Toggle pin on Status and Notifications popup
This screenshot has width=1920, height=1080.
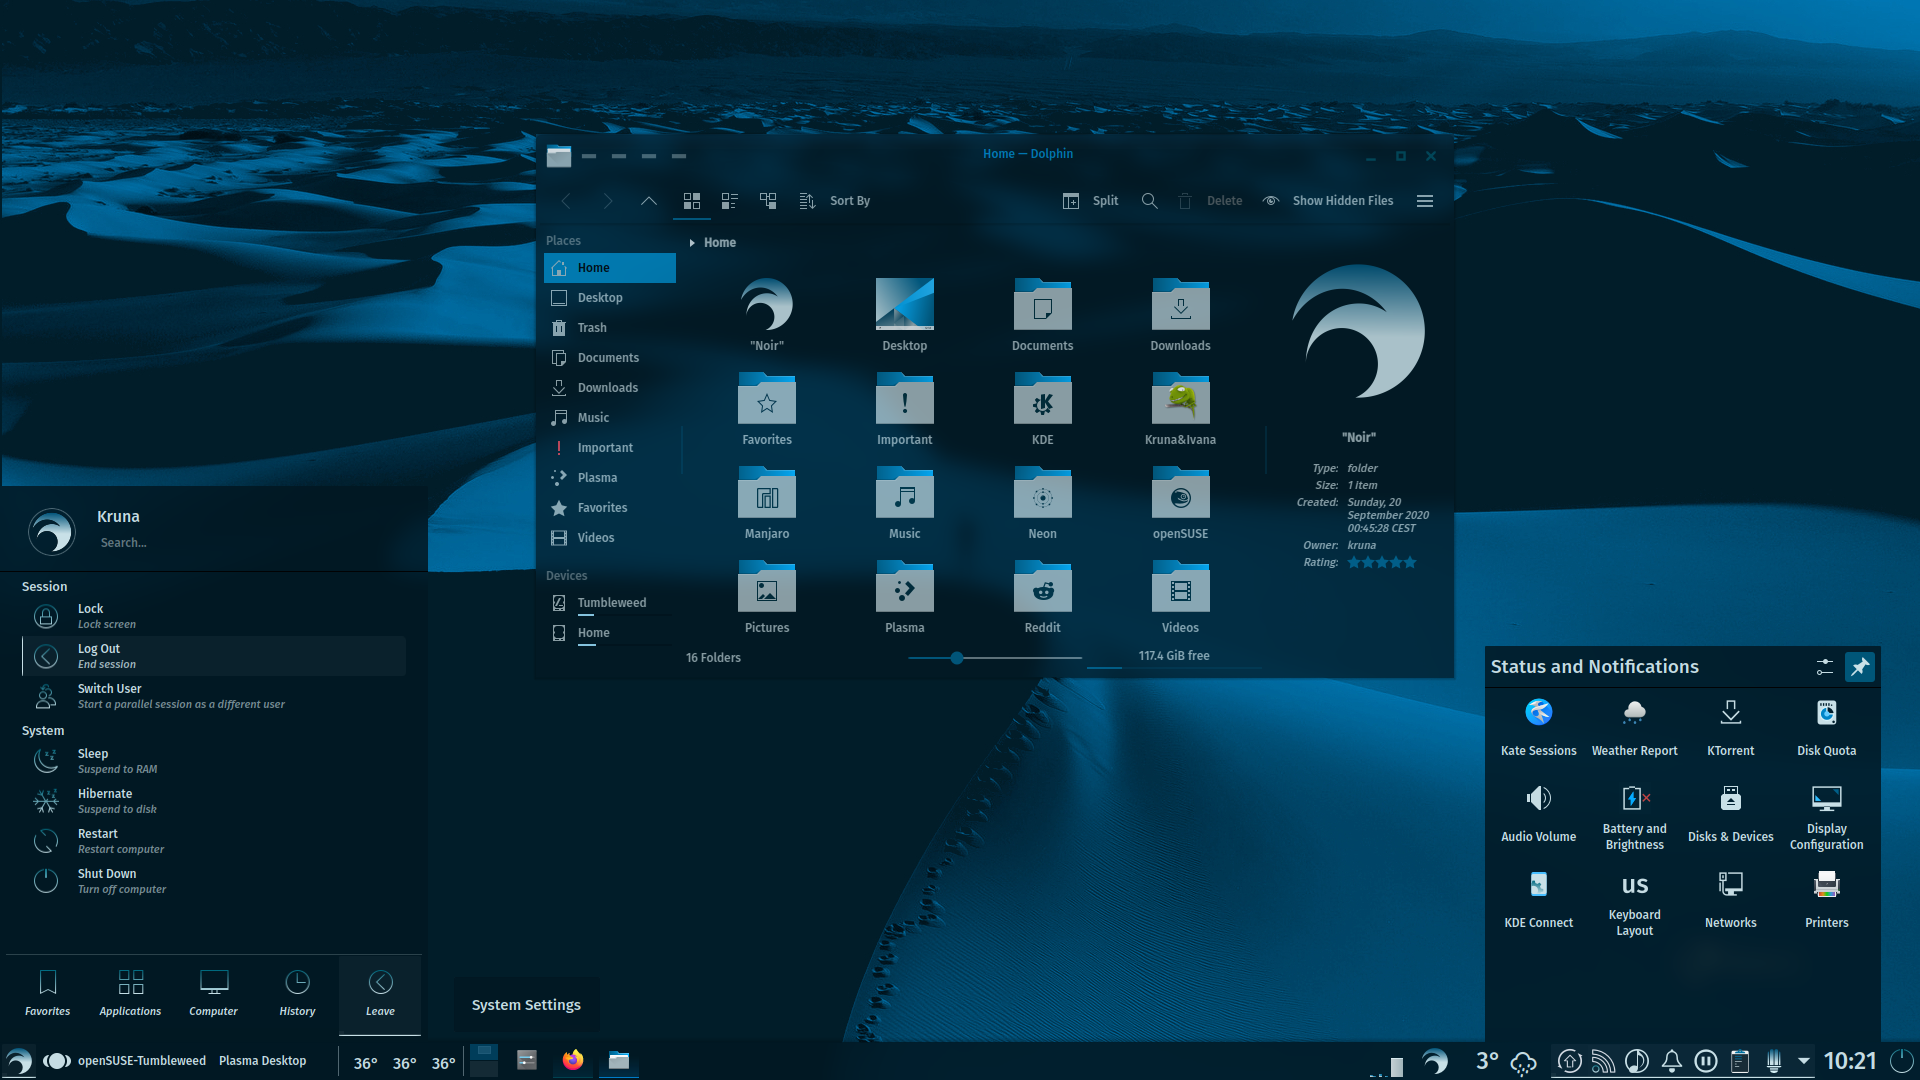click(x=1860, y=667)
